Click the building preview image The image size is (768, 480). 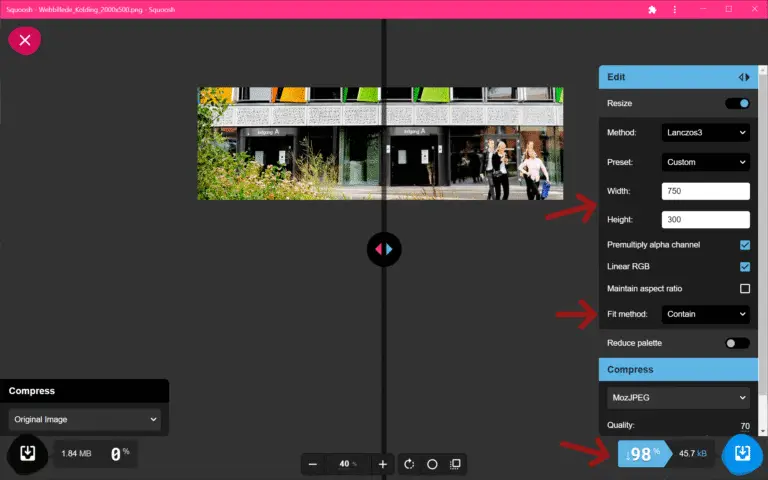click(x=380, y=144)
